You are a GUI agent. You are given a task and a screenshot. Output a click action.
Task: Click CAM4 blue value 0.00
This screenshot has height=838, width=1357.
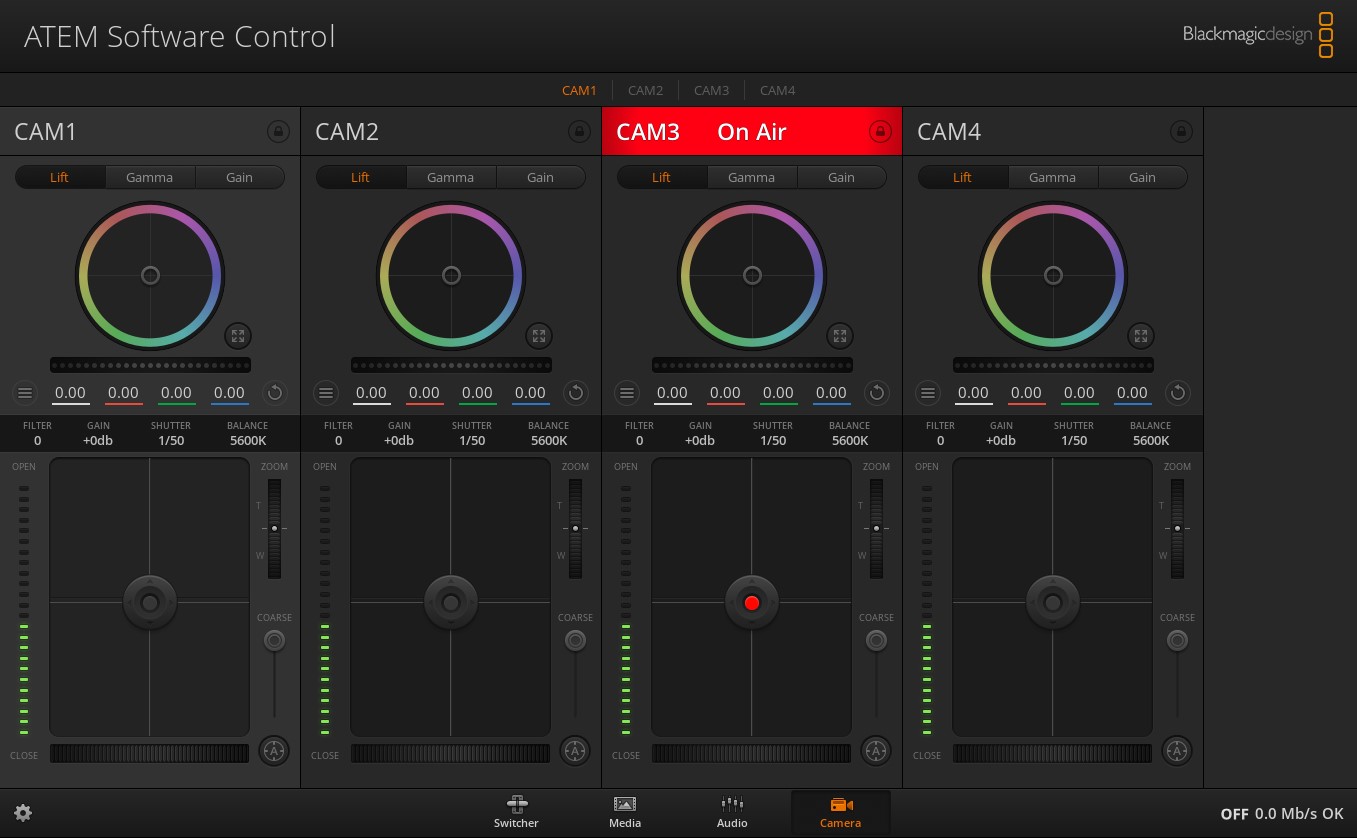pyautogui.click(x=1132, y=394)
